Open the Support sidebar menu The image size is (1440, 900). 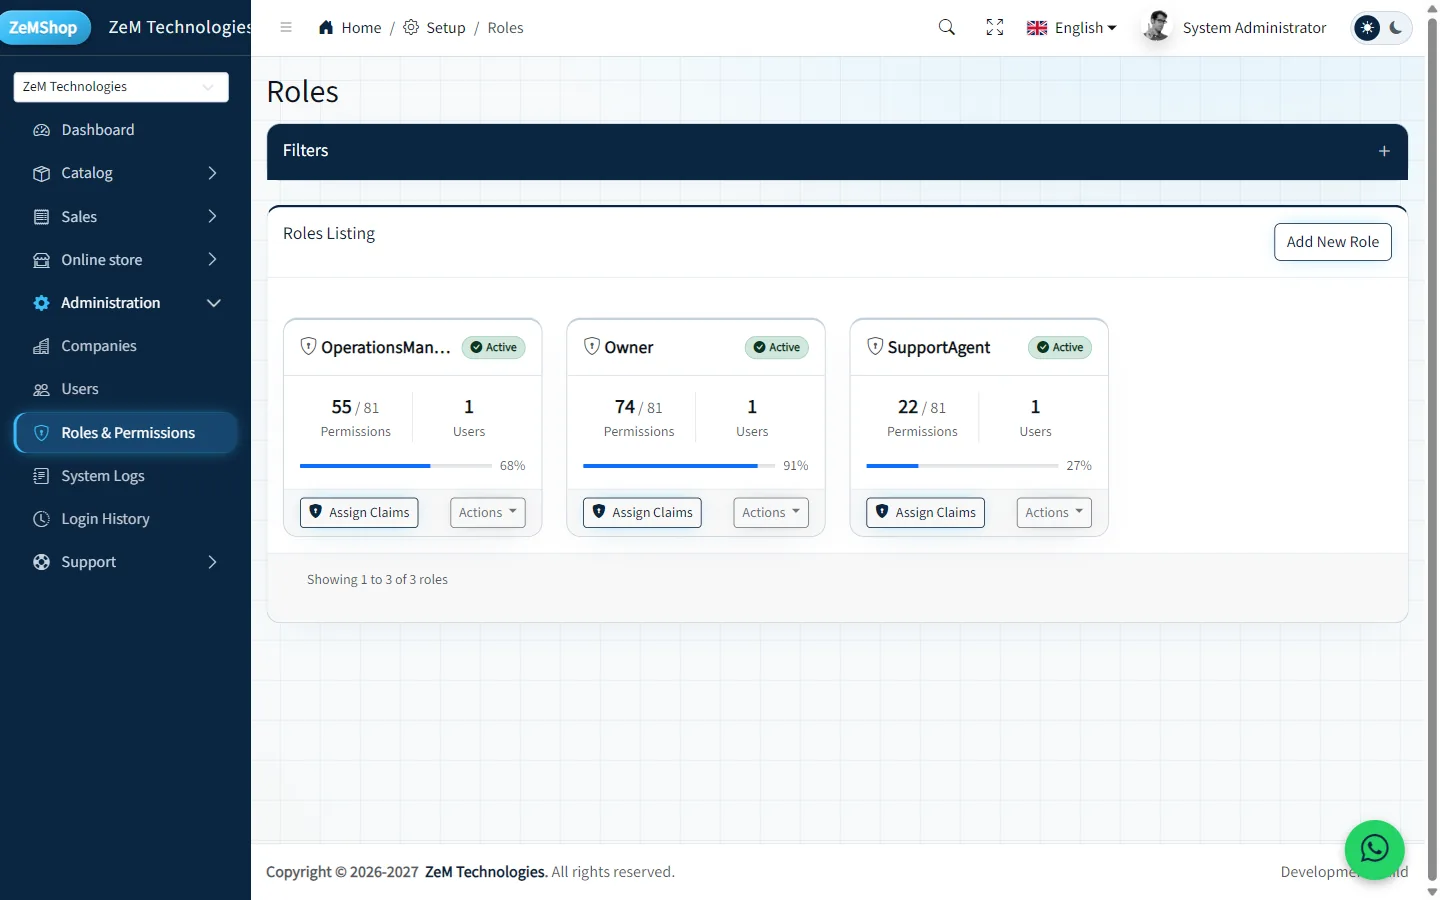125,562
